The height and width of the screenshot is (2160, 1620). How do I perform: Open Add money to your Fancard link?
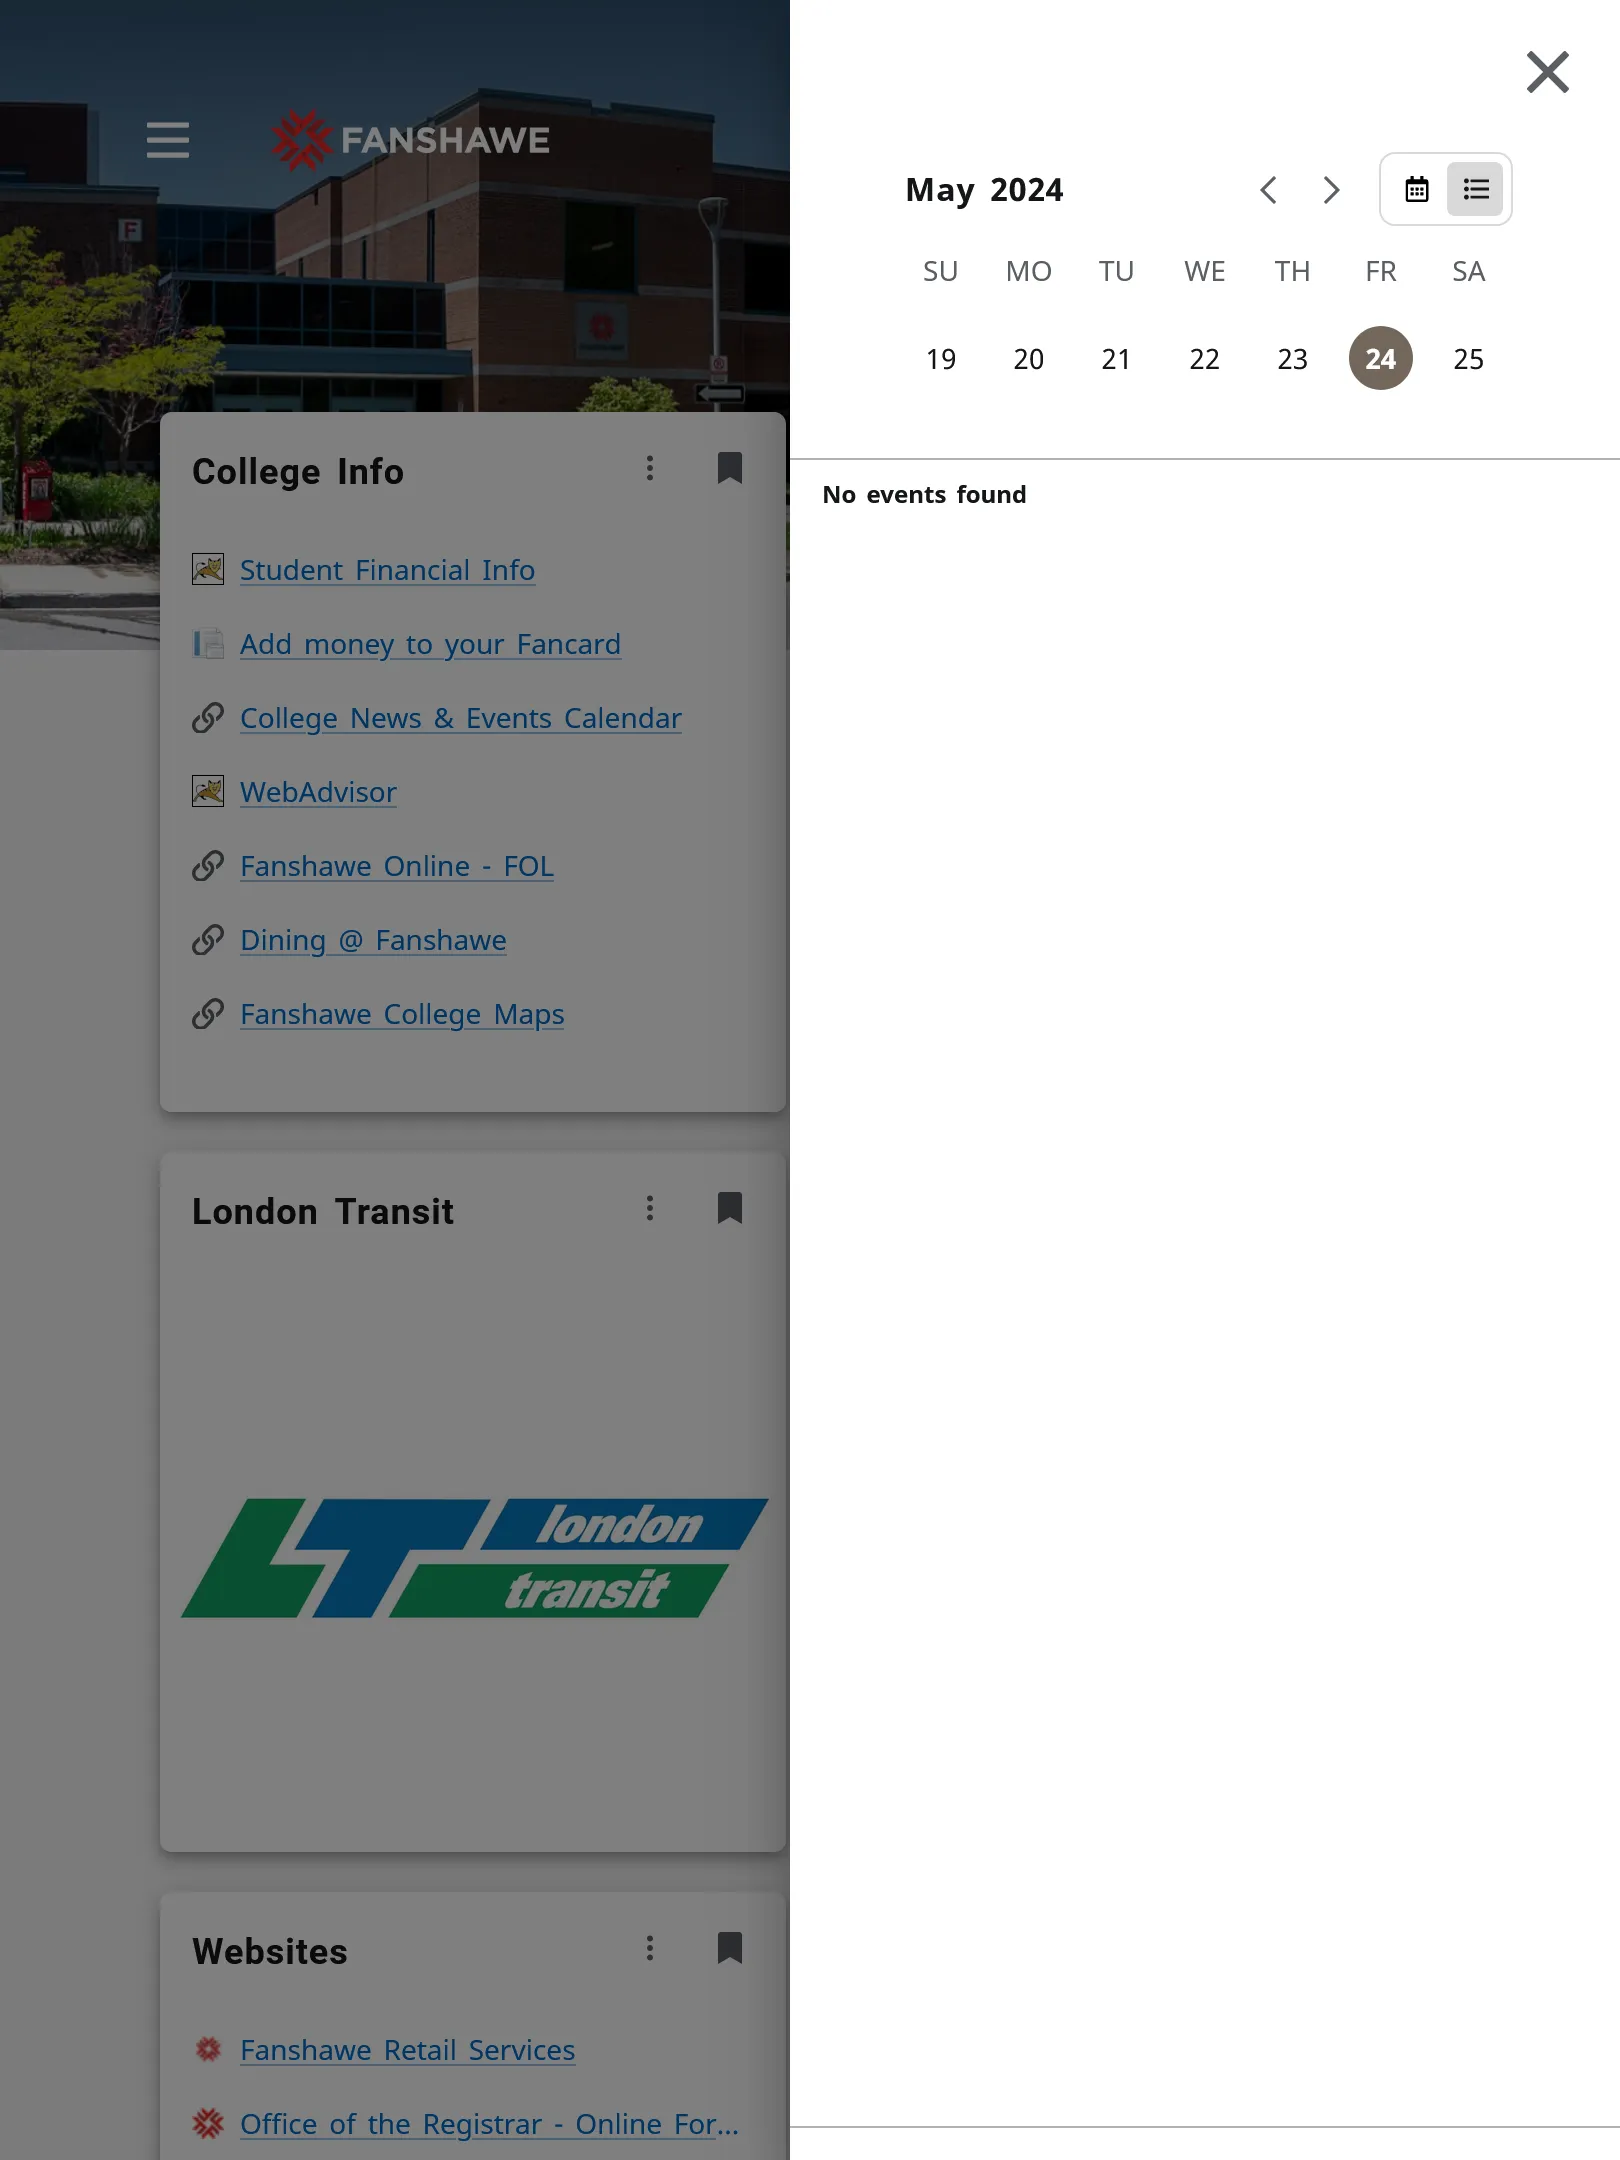430,644
